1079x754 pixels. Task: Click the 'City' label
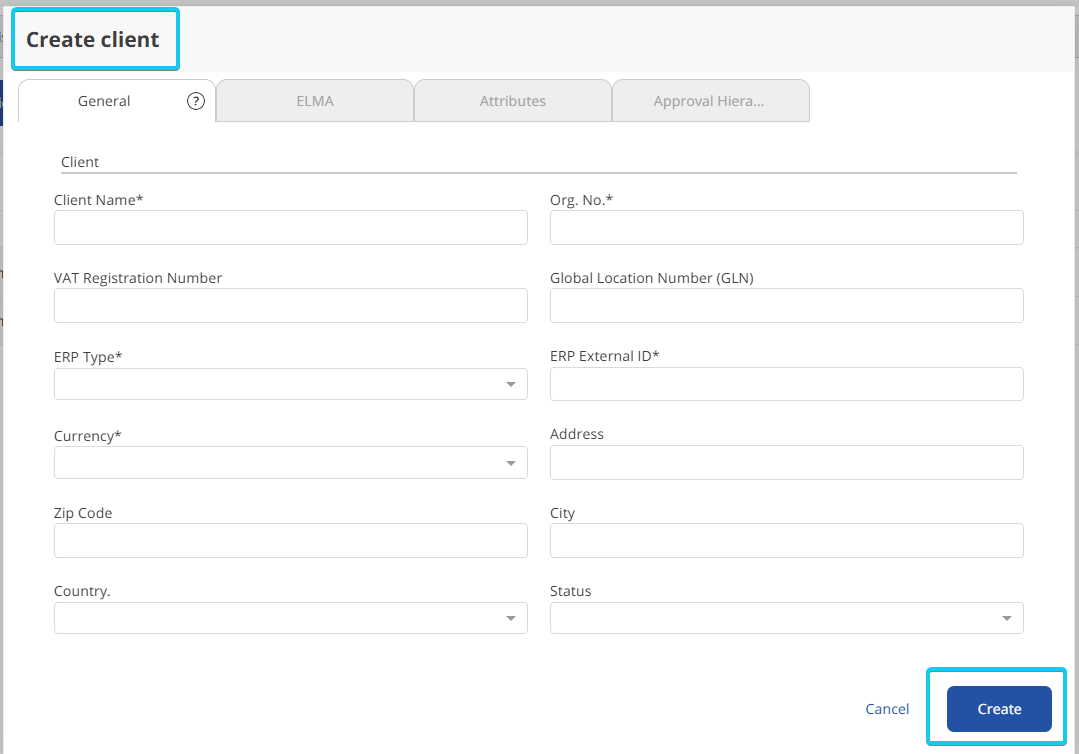point(562,513)
